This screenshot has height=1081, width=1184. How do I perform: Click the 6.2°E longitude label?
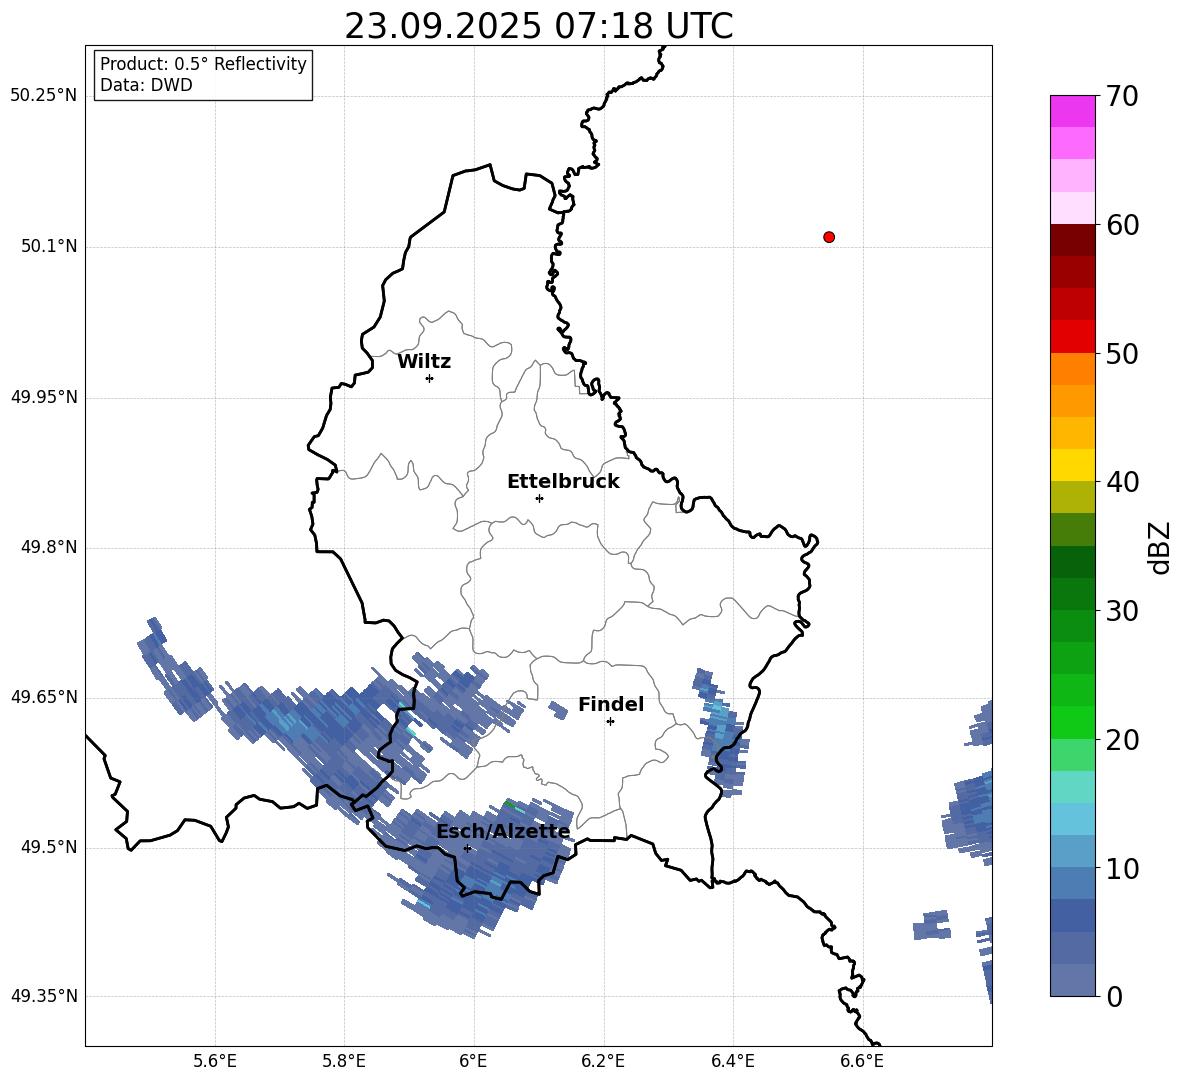point(603,1061)
